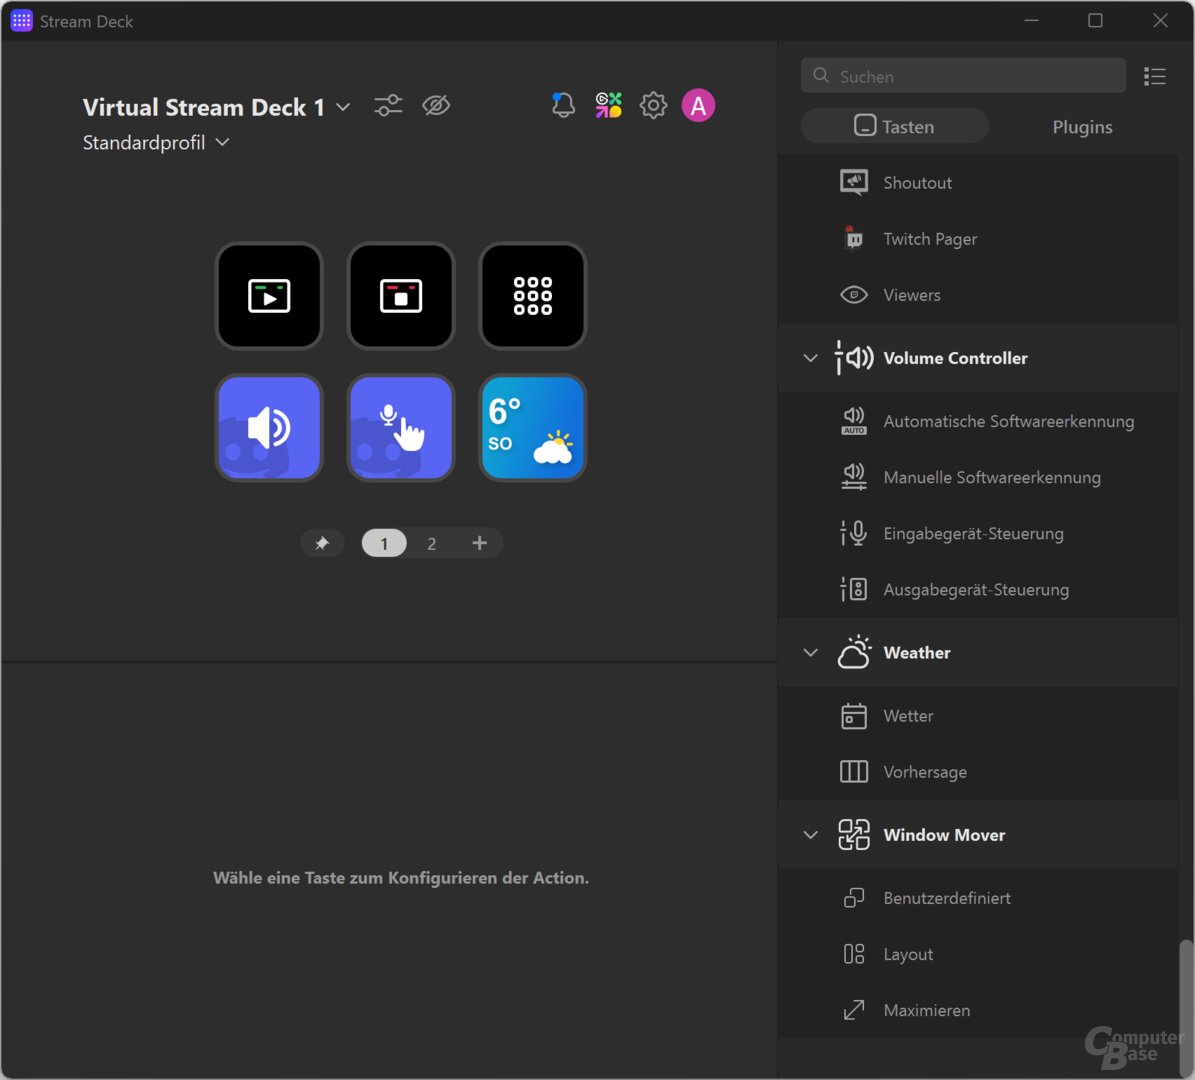Open the Stream Deck settings gear
Viewport: 1195px width, 1080px height.
[x=653, y=105]
